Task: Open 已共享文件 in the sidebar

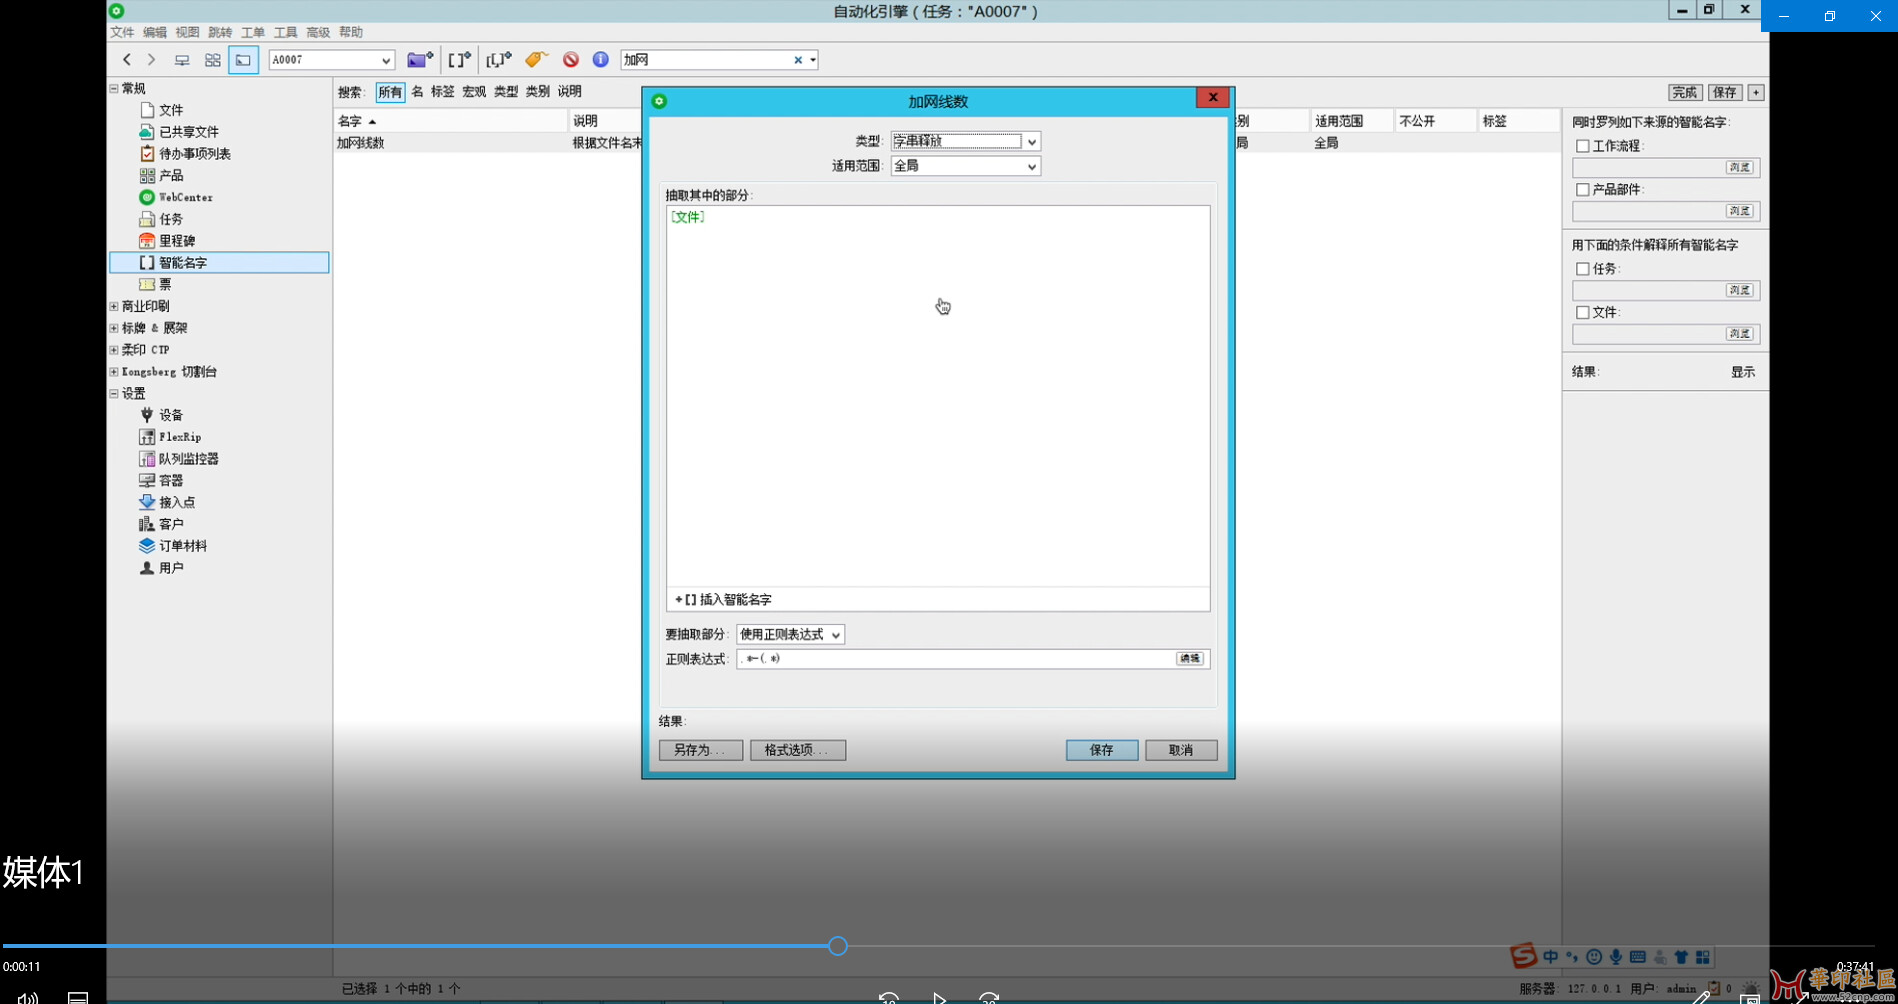Action: click(x=189, y=132)
